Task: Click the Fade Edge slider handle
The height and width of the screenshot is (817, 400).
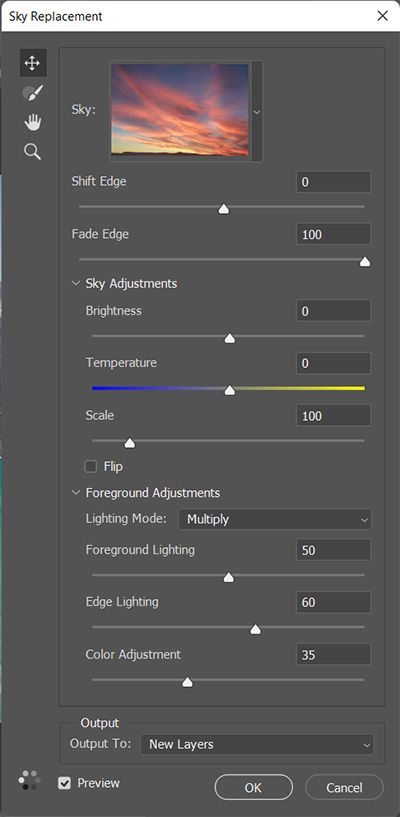Action: pos(365,261)
